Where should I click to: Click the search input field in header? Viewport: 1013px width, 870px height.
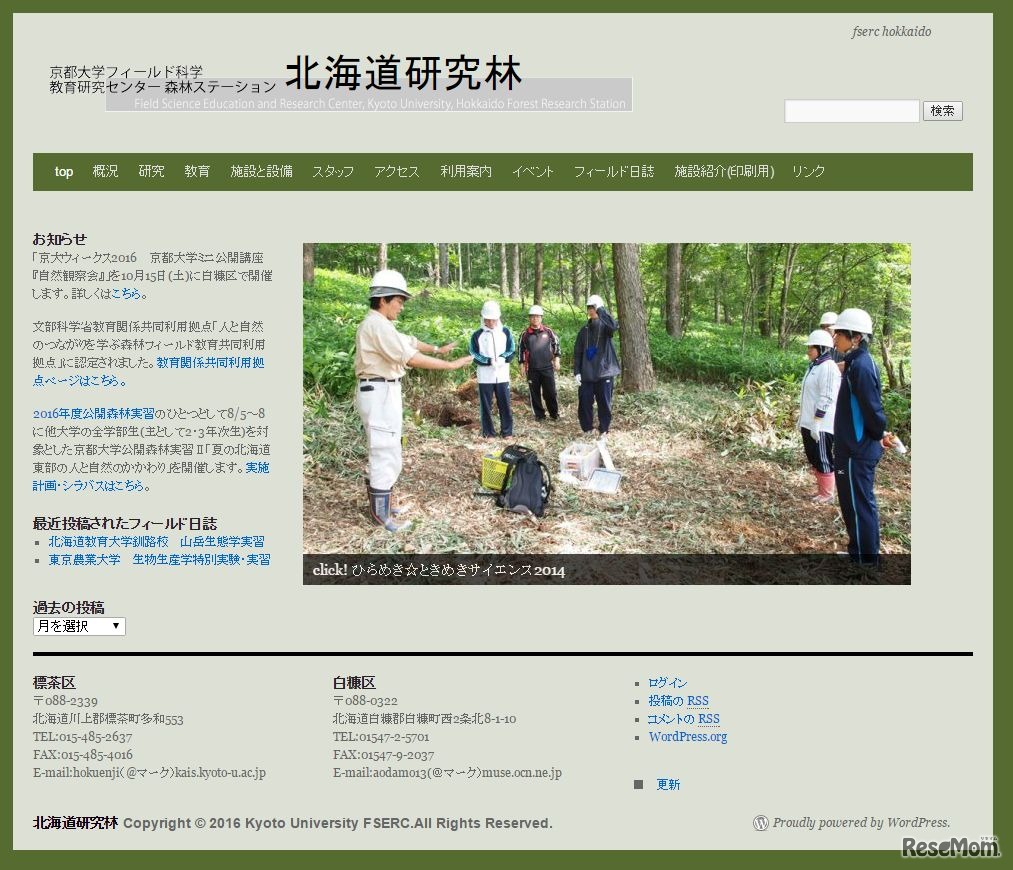coord(851,110)
